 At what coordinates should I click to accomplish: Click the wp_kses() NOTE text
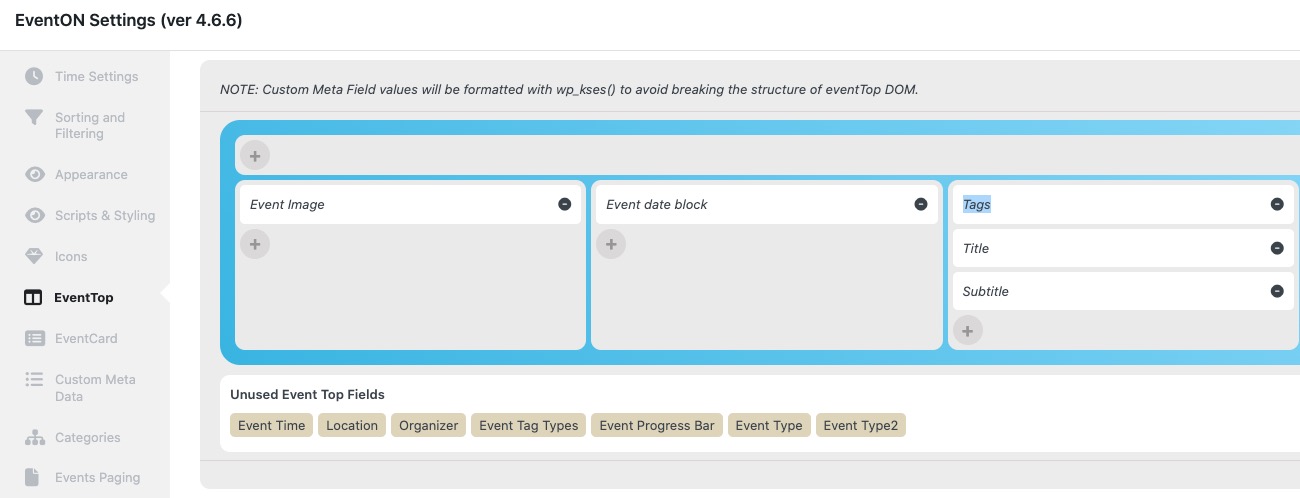[x=569, y=89]
